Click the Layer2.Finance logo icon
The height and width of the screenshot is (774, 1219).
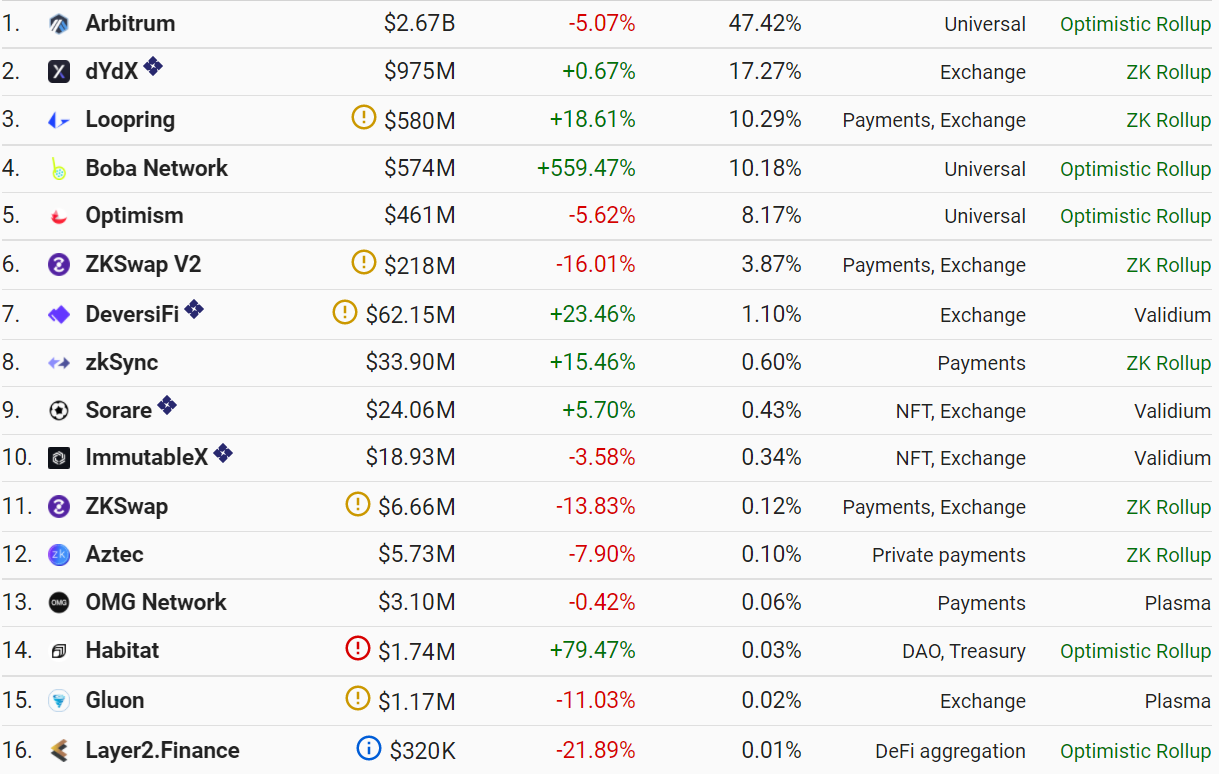[59, 751]
